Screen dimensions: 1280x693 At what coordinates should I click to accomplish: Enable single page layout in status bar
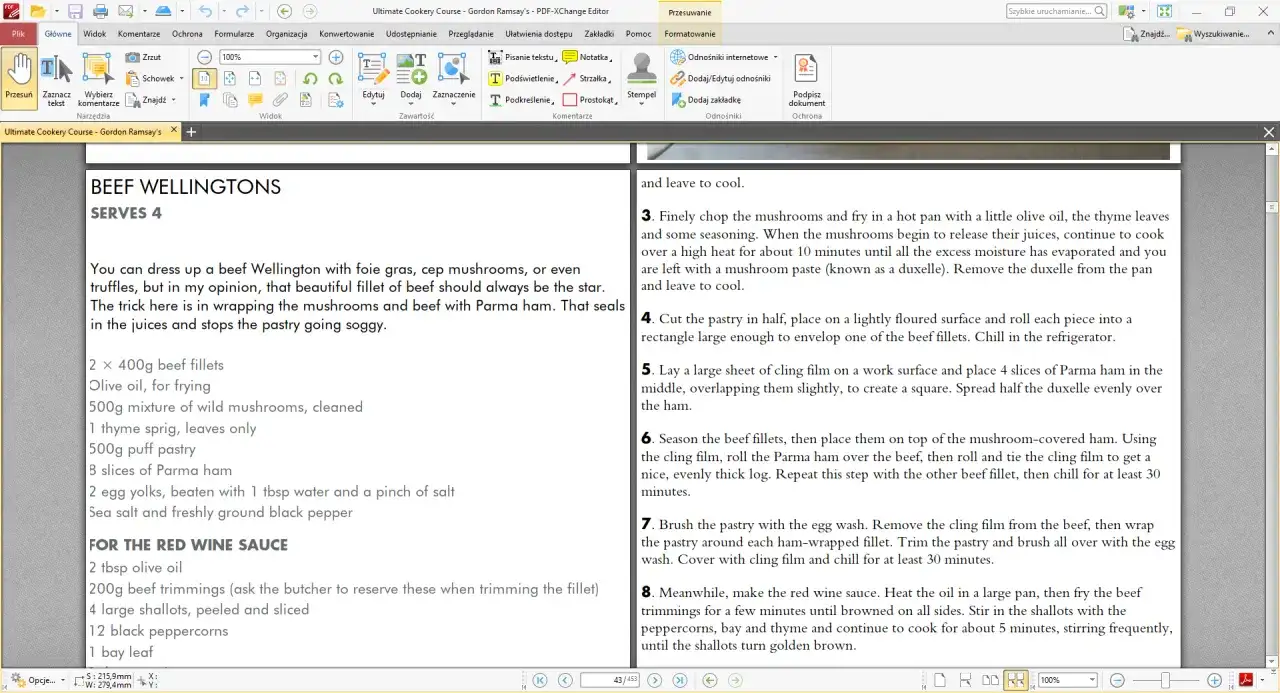[x=940, y=680]
